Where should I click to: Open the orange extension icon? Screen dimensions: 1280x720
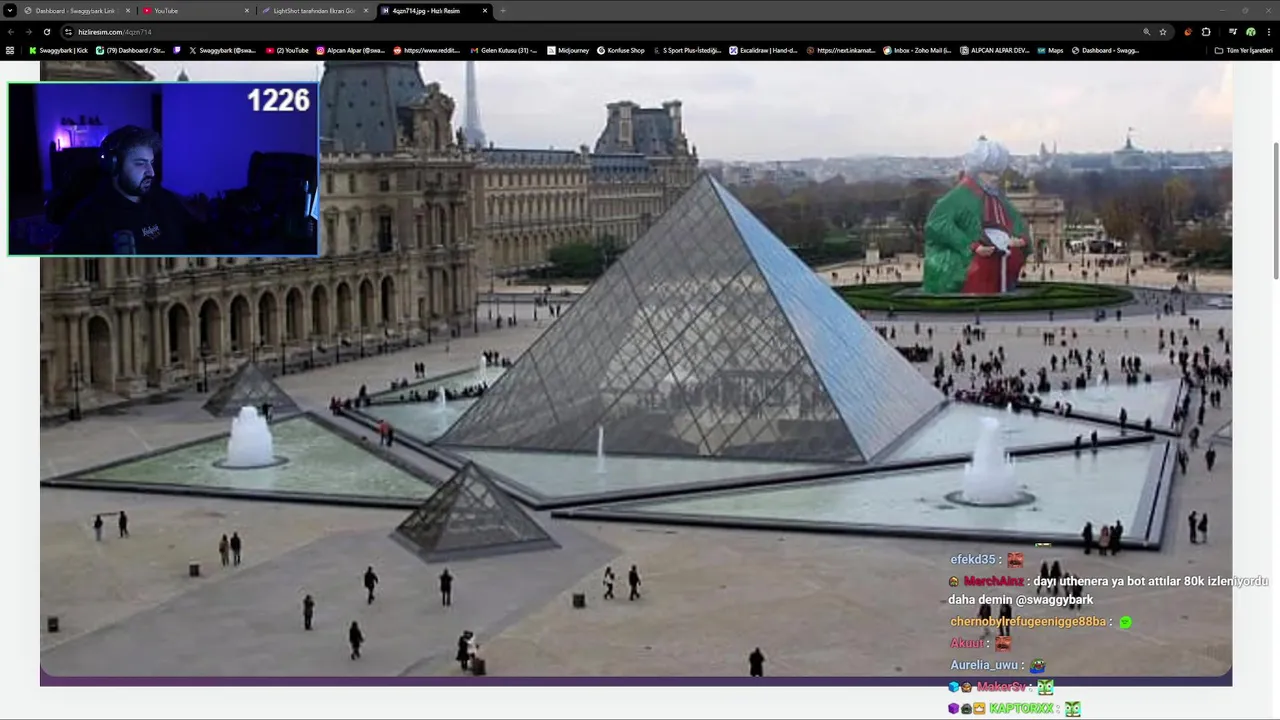point(1188,32)
